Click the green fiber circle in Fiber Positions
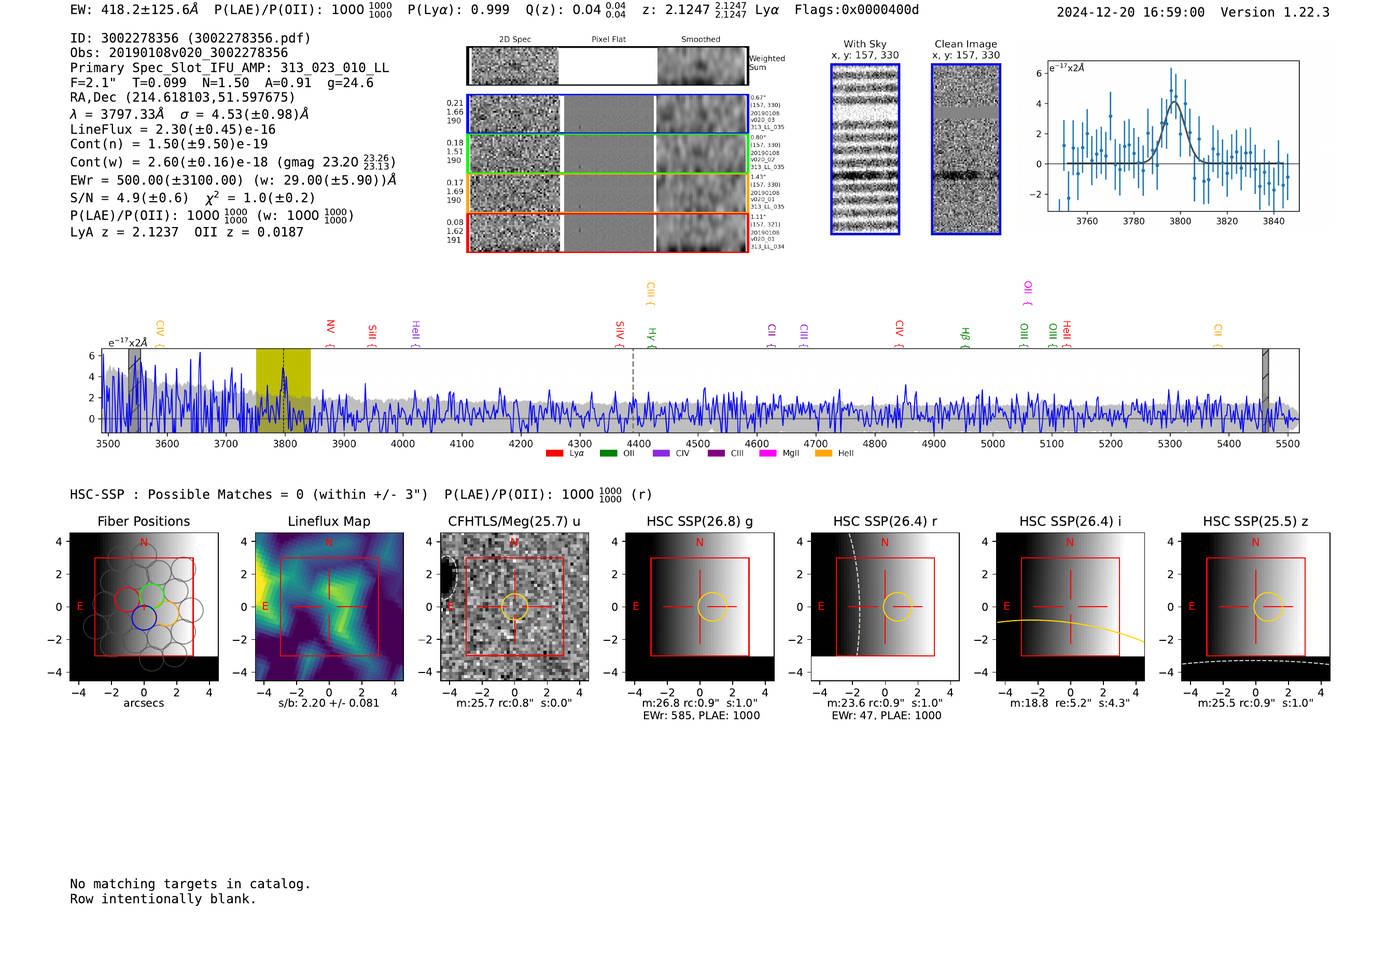This screenshot has height=953, width=1400. tap(151, 596)
